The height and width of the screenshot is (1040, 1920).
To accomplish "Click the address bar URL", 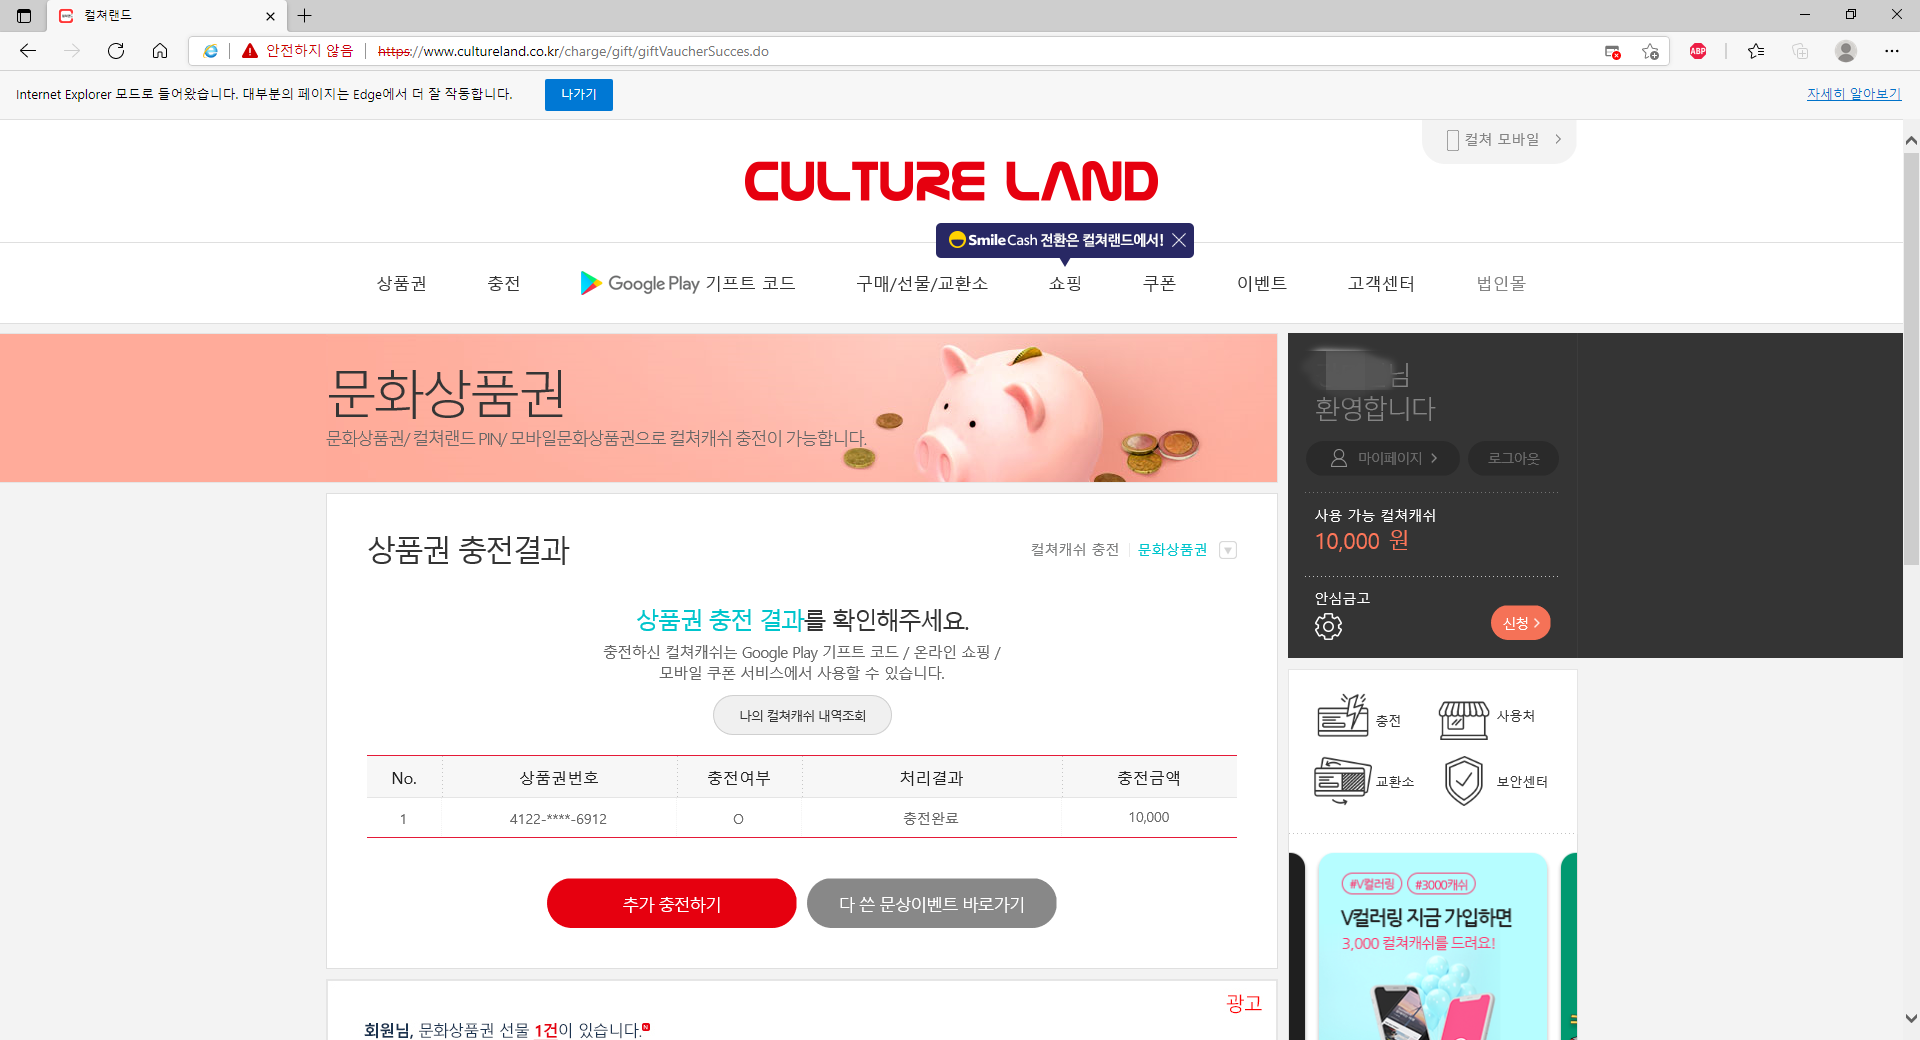I will pos(573,51).
